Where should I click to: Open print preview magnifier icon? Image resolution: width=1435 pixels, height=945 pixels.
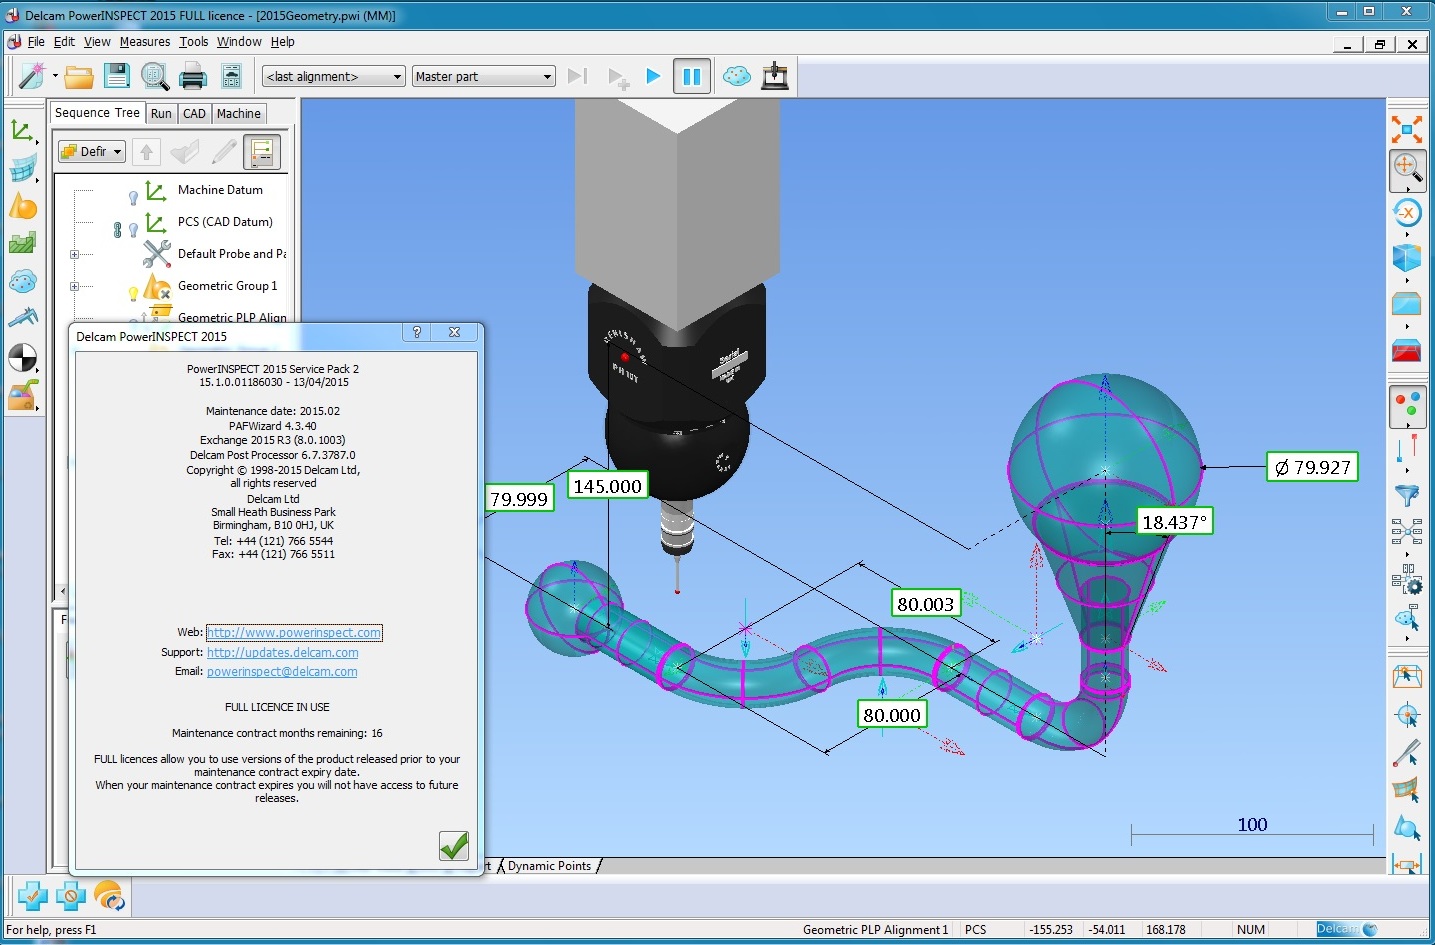click(155, 76)
